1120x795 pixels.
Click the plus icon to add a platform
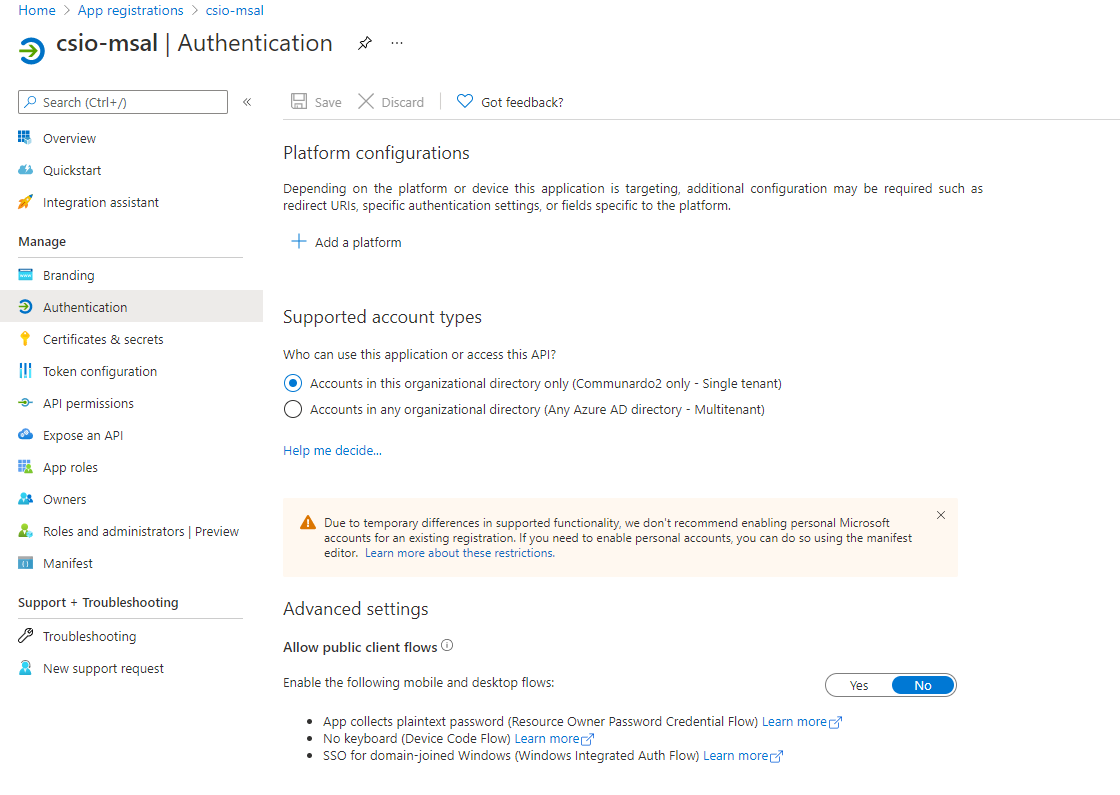(298, 242)
